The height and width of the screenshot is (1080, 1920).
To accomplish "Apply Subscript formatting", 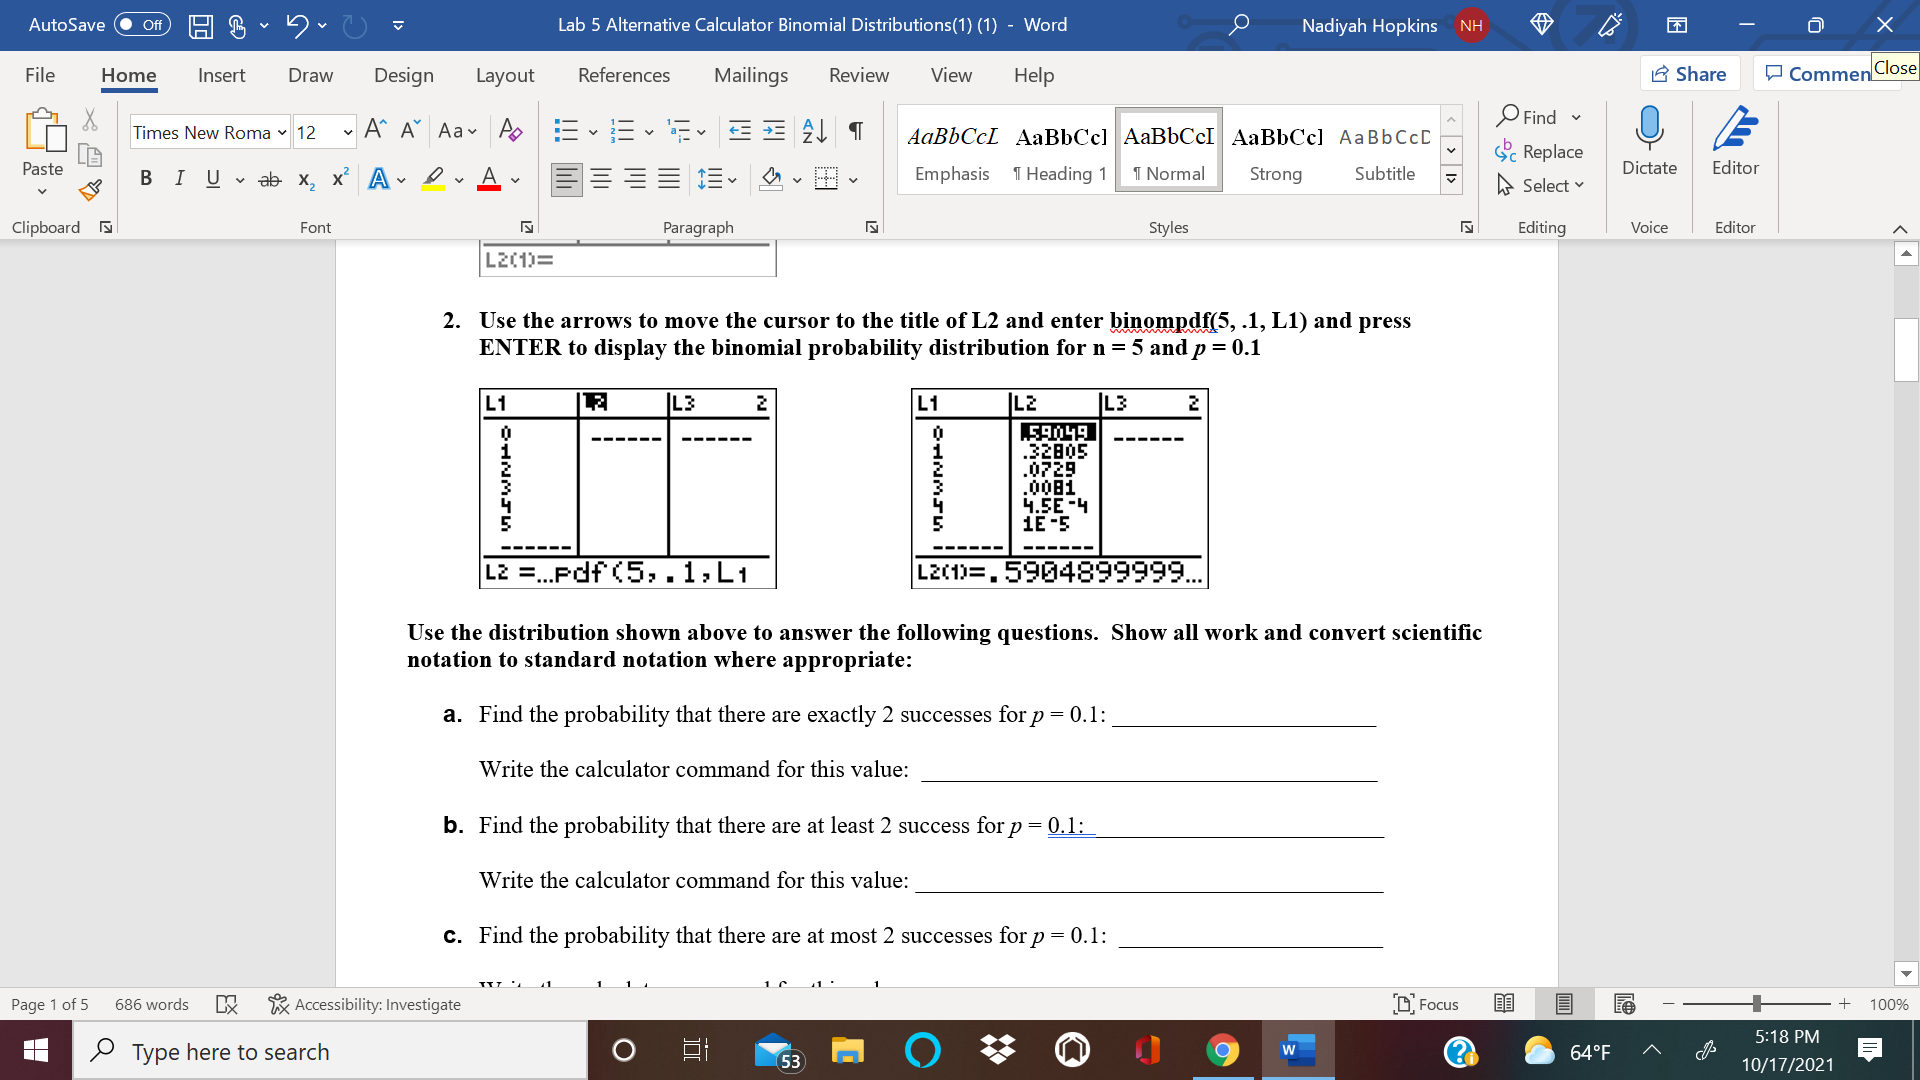I will point(305,180).
